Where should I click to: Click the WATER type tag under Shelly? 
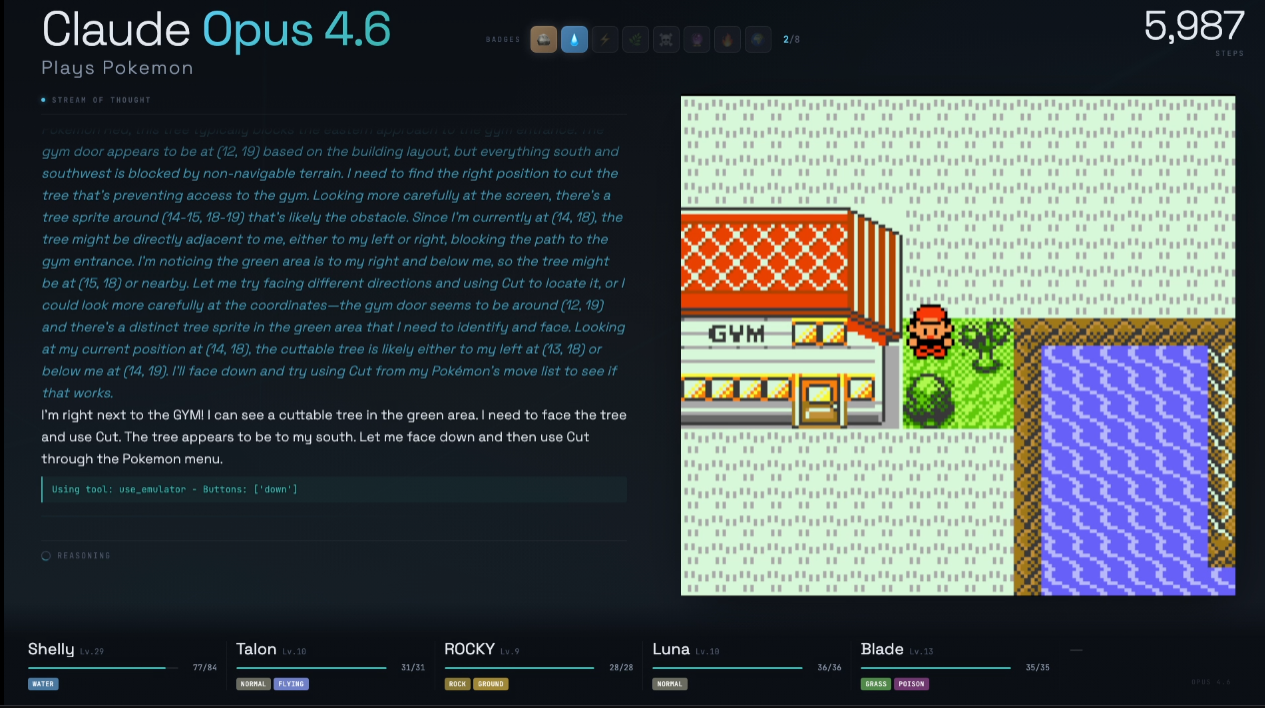[43, 684]
